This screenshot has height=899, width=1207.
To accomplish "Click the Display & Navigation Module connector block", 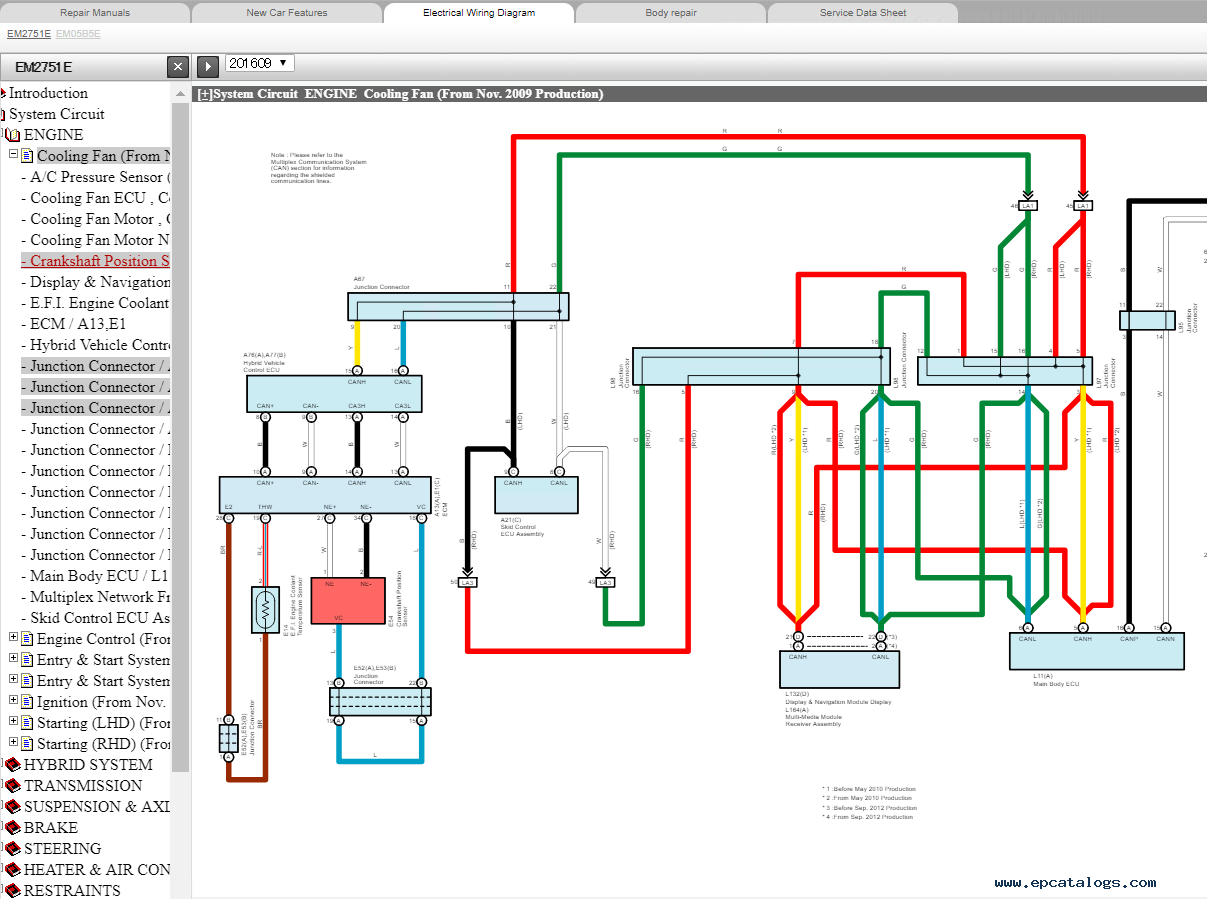I will [x=839, y=669].
